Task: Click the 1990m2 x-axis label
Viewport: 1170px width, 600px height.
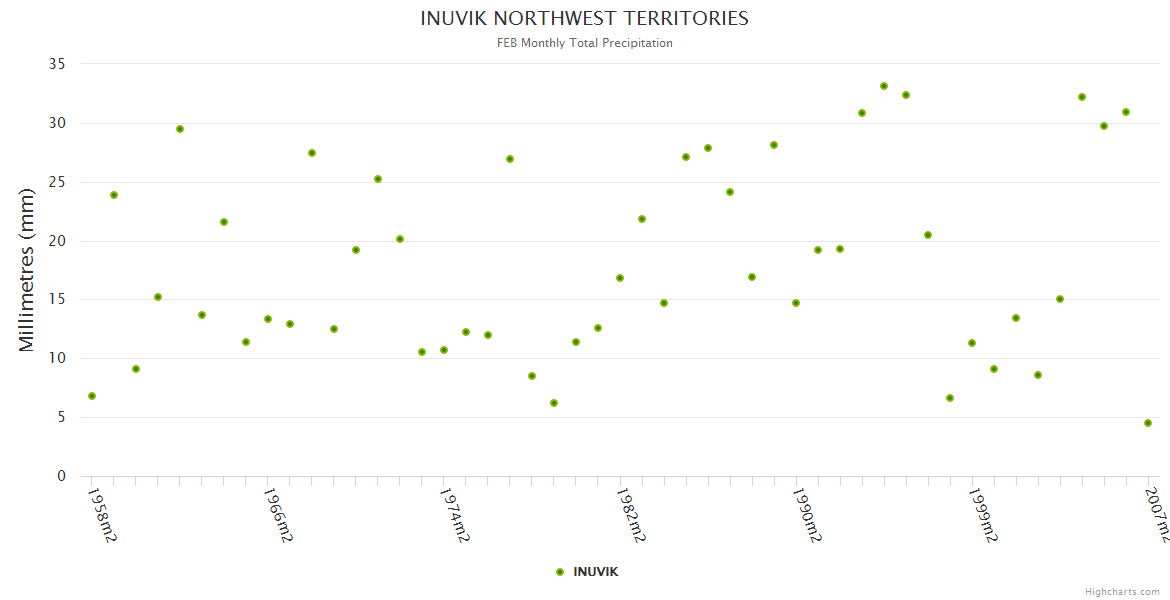Action: (807, 515)
